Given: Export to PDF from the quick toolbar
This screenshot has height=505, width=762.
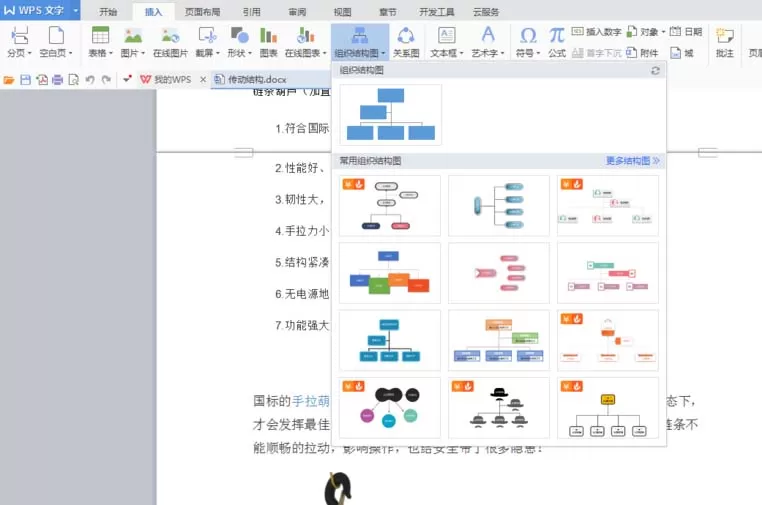Looking at the screenshot, I should click(x=42, y=80).
